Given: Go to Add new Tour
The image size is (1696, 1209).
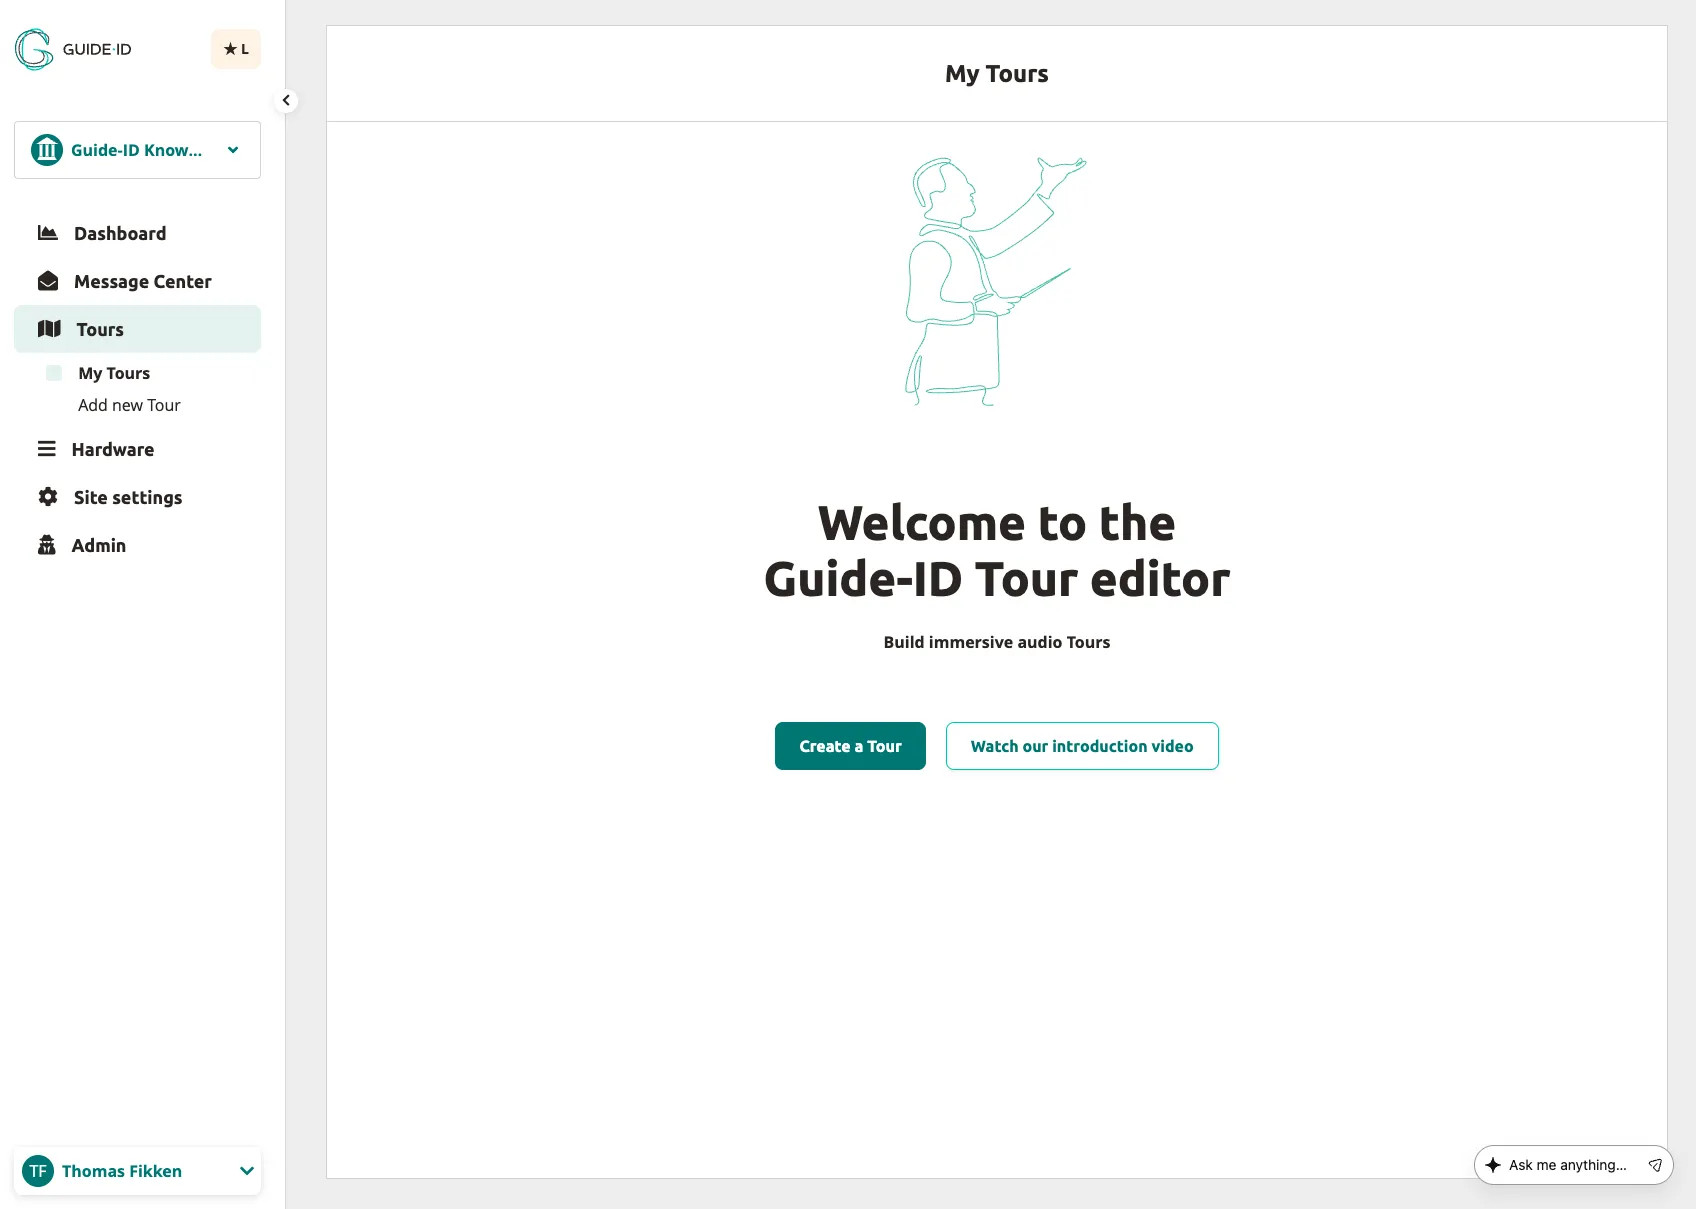Looking at the screenshot, I should tap(129, 405).
